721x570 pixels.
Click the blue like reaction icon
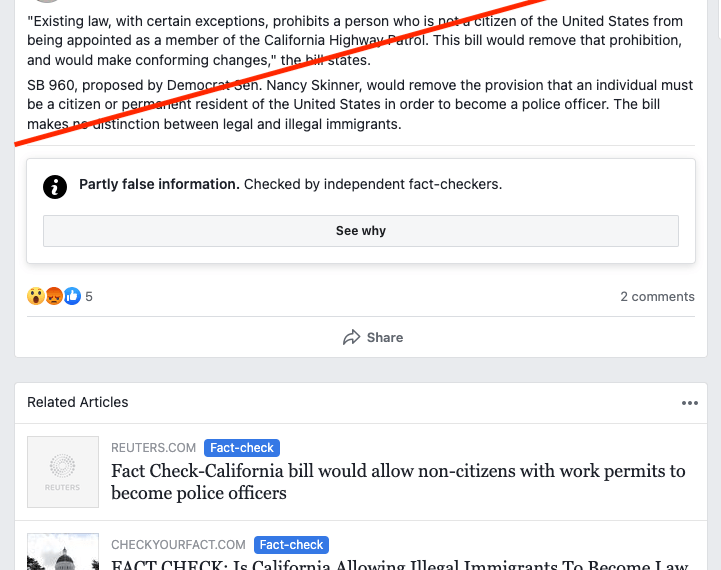72,296
